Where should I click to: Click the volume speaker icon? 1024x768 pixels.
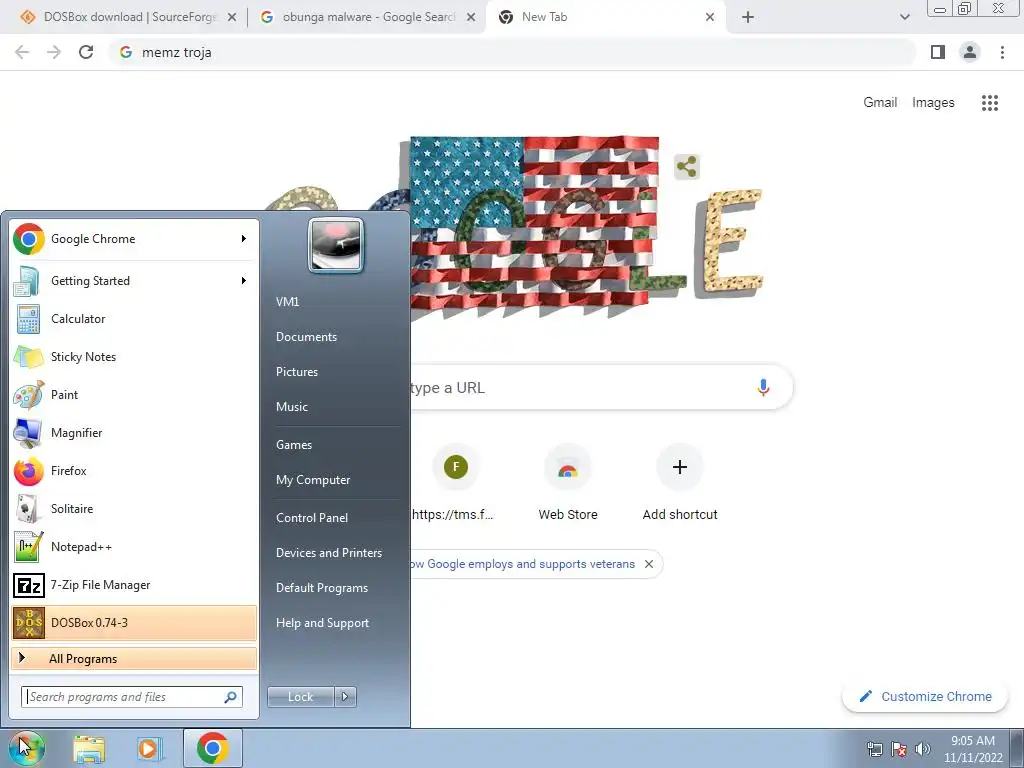[x=922, y=749]
